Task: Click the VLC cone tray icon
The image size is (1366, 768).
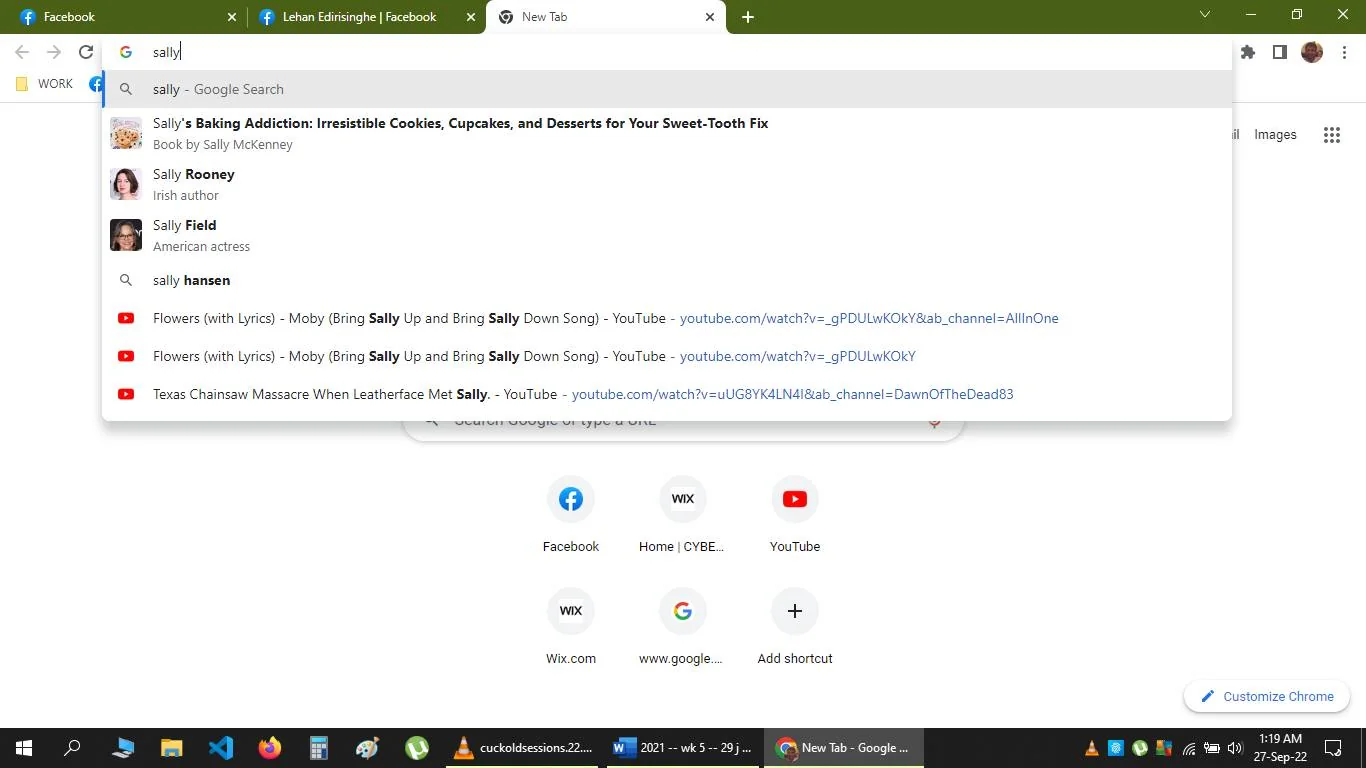Action: (x=1091, y=748)
